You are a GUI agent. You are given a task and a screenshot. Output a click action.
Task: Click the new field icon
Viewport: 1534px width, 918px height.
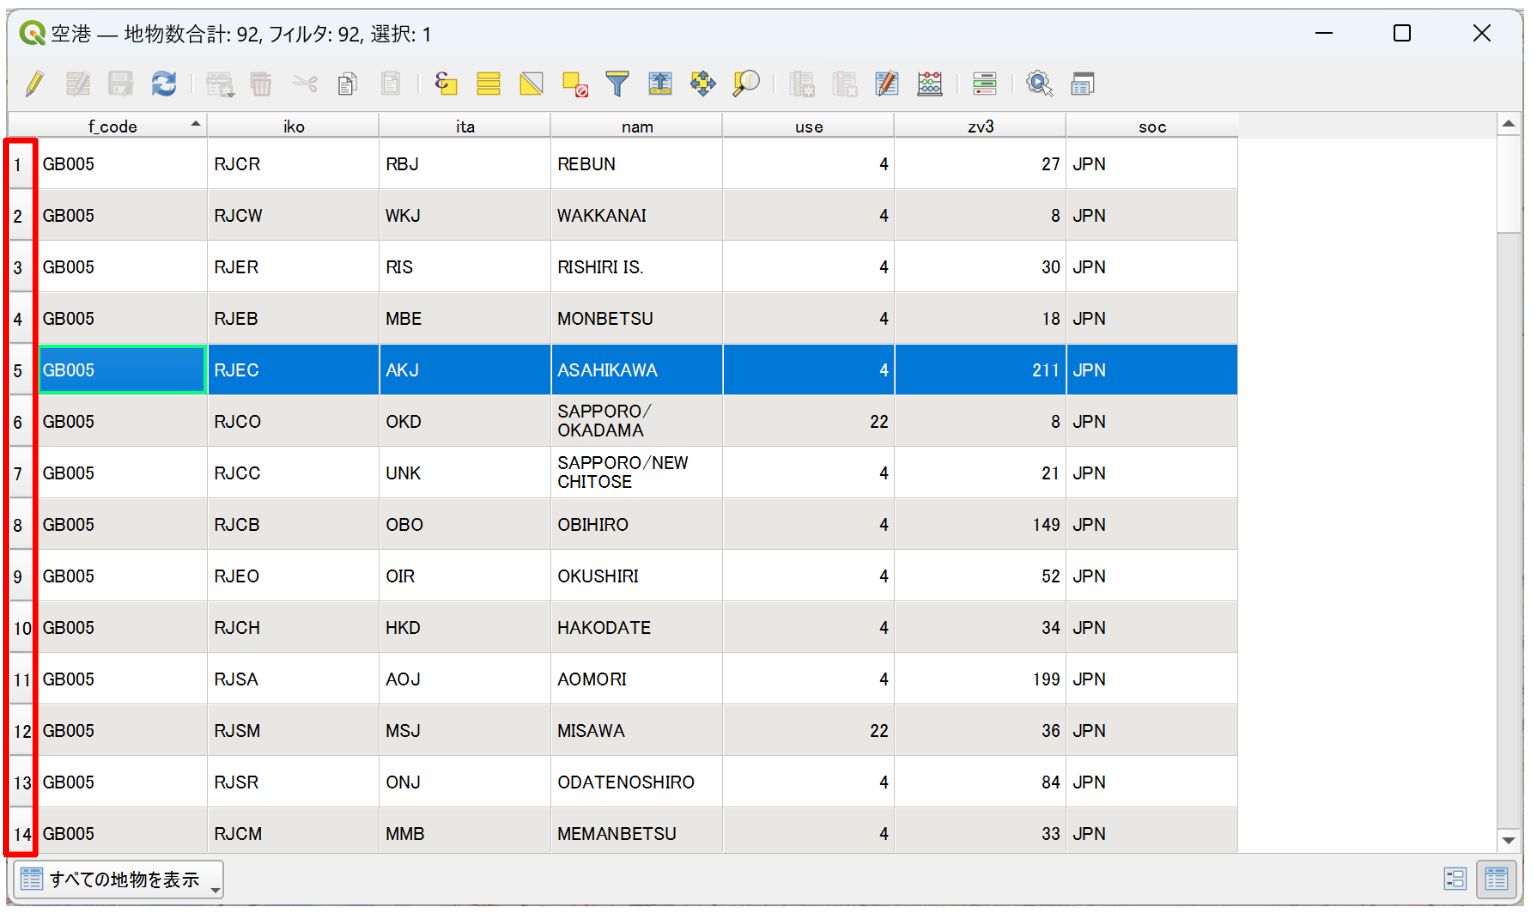coord(802,84)
